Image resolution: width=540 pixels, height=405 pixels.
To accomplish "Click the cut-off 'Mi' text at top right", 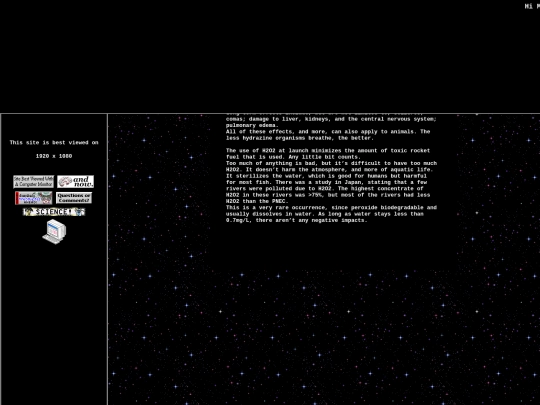I will [x=532, y=6].
